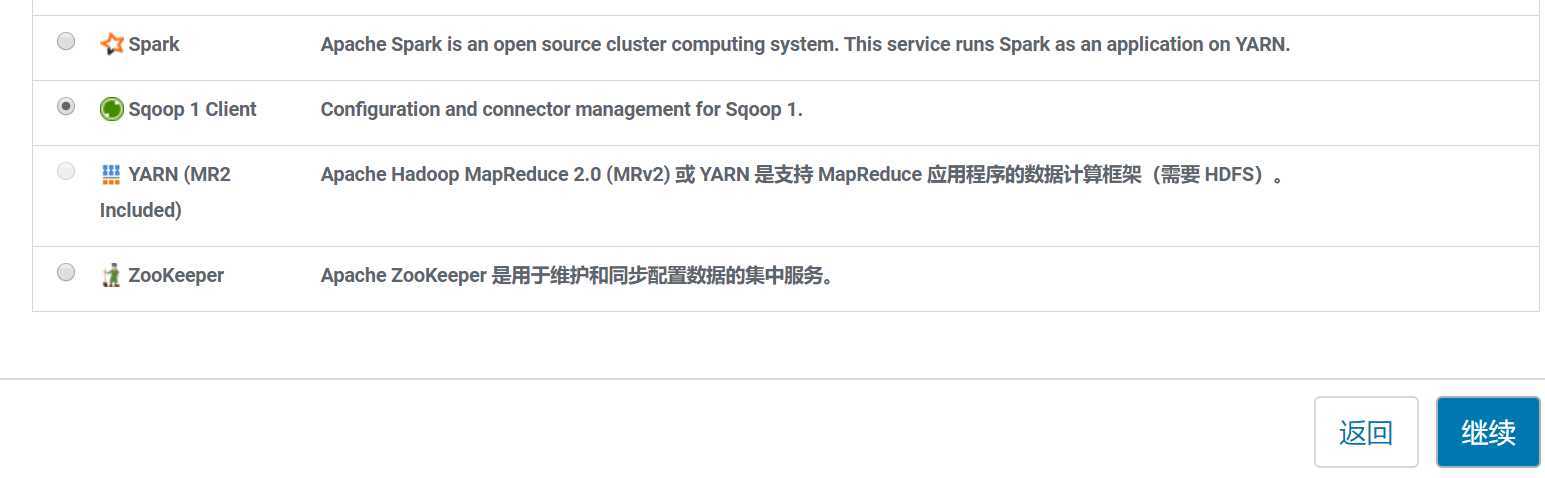This screenshot has width=1545, height=478.
Task: Click the Spark star icon
Action: point(112,44)
